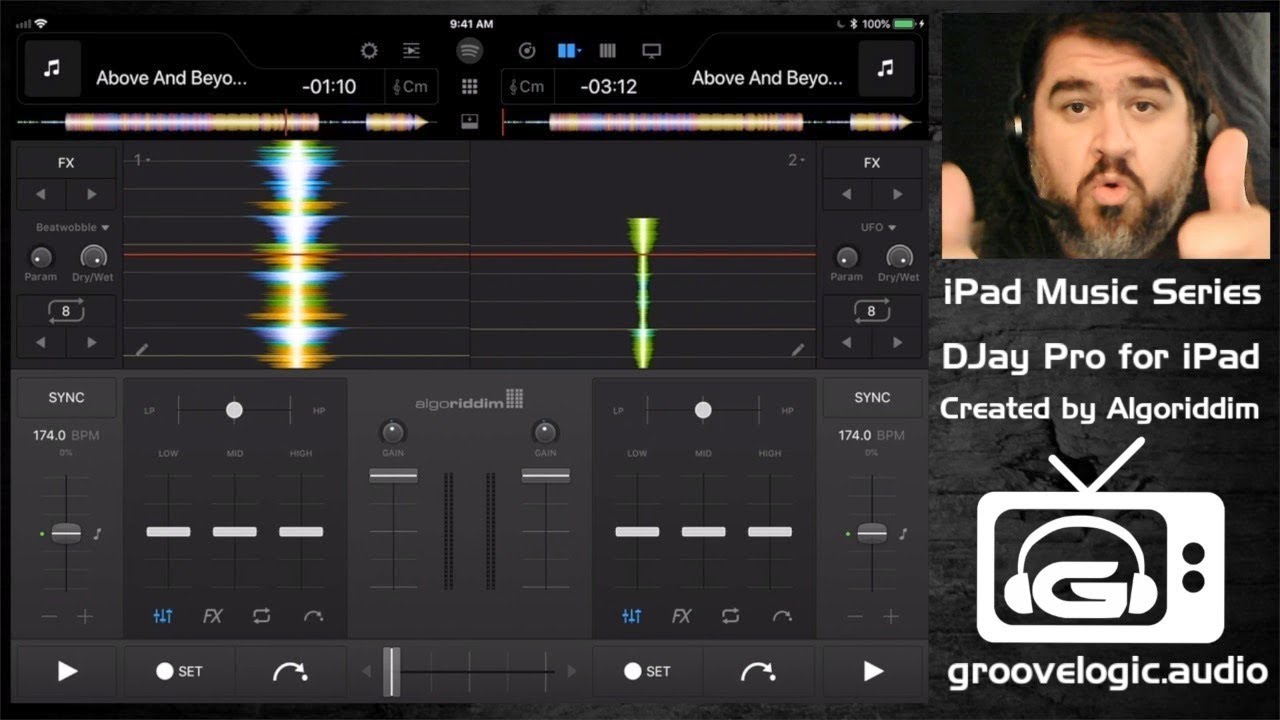This screenshot has width=1280, height=720.
Task: Select next effect on deck 2
Action: [897, 195]
